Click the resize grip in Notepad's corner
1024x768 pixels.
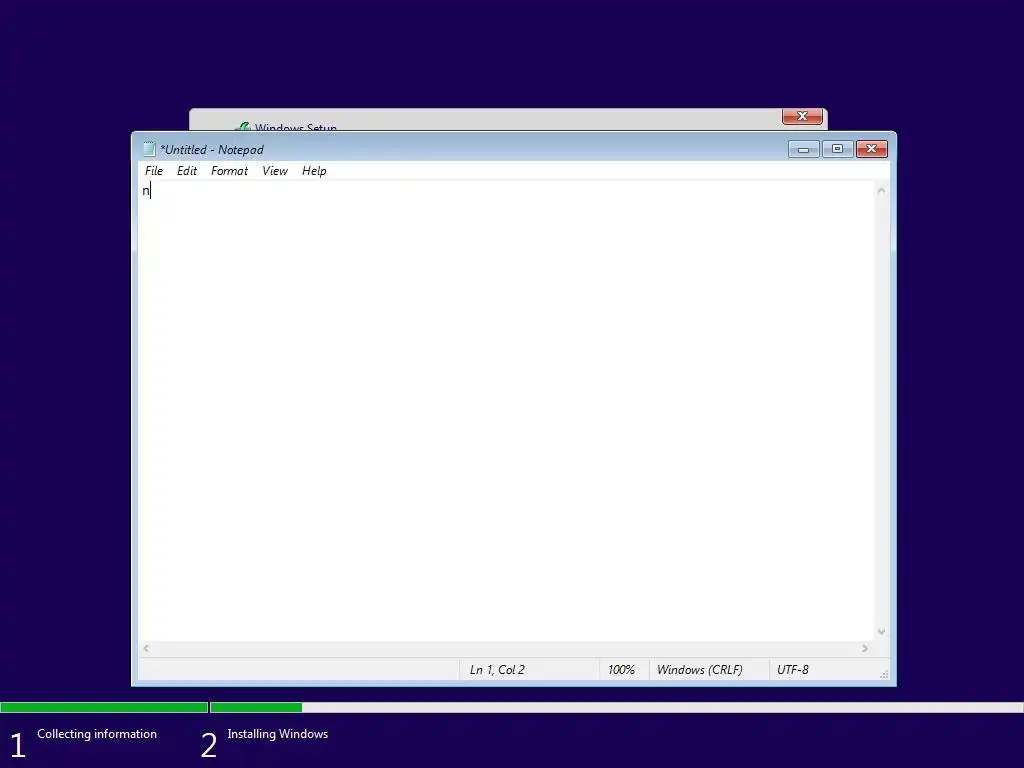coord(884,675)
